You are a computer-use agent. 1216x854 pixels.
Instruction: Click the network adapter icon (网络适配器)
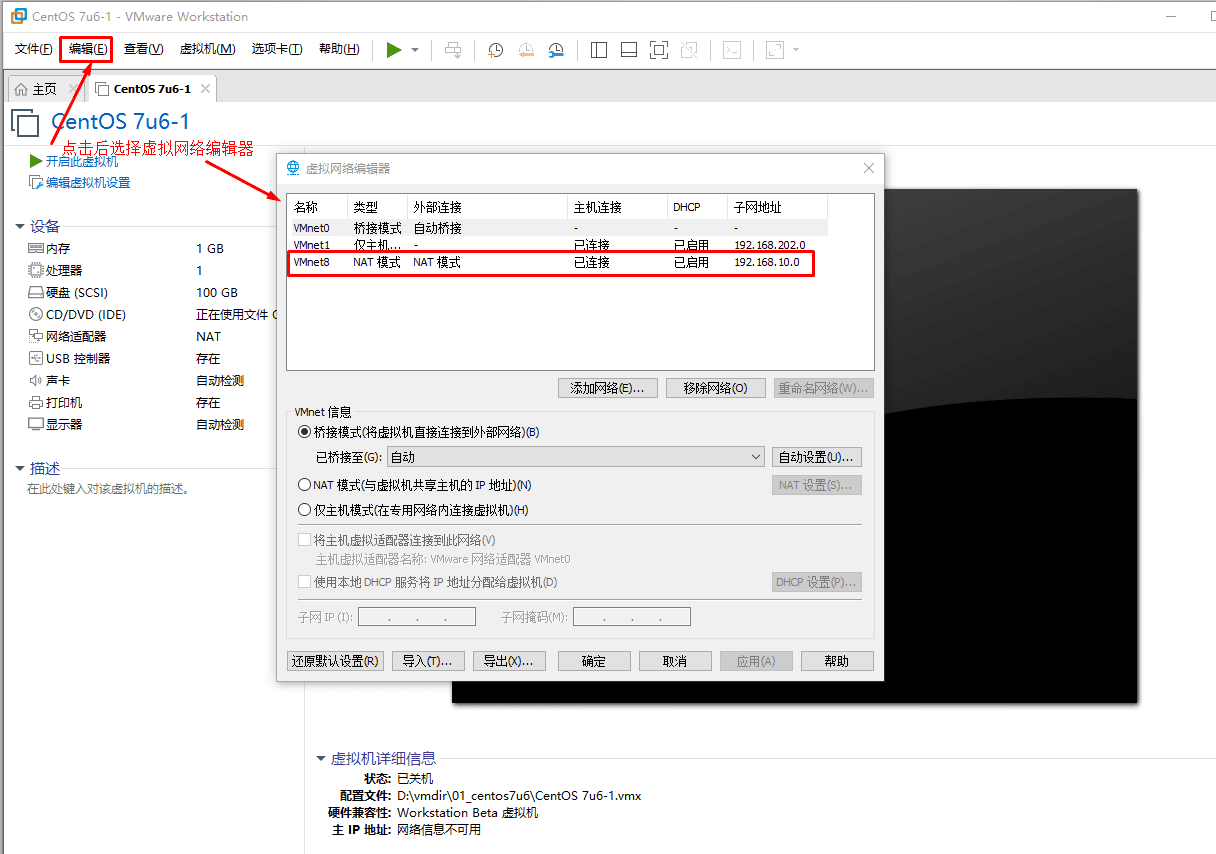[36, 336]
